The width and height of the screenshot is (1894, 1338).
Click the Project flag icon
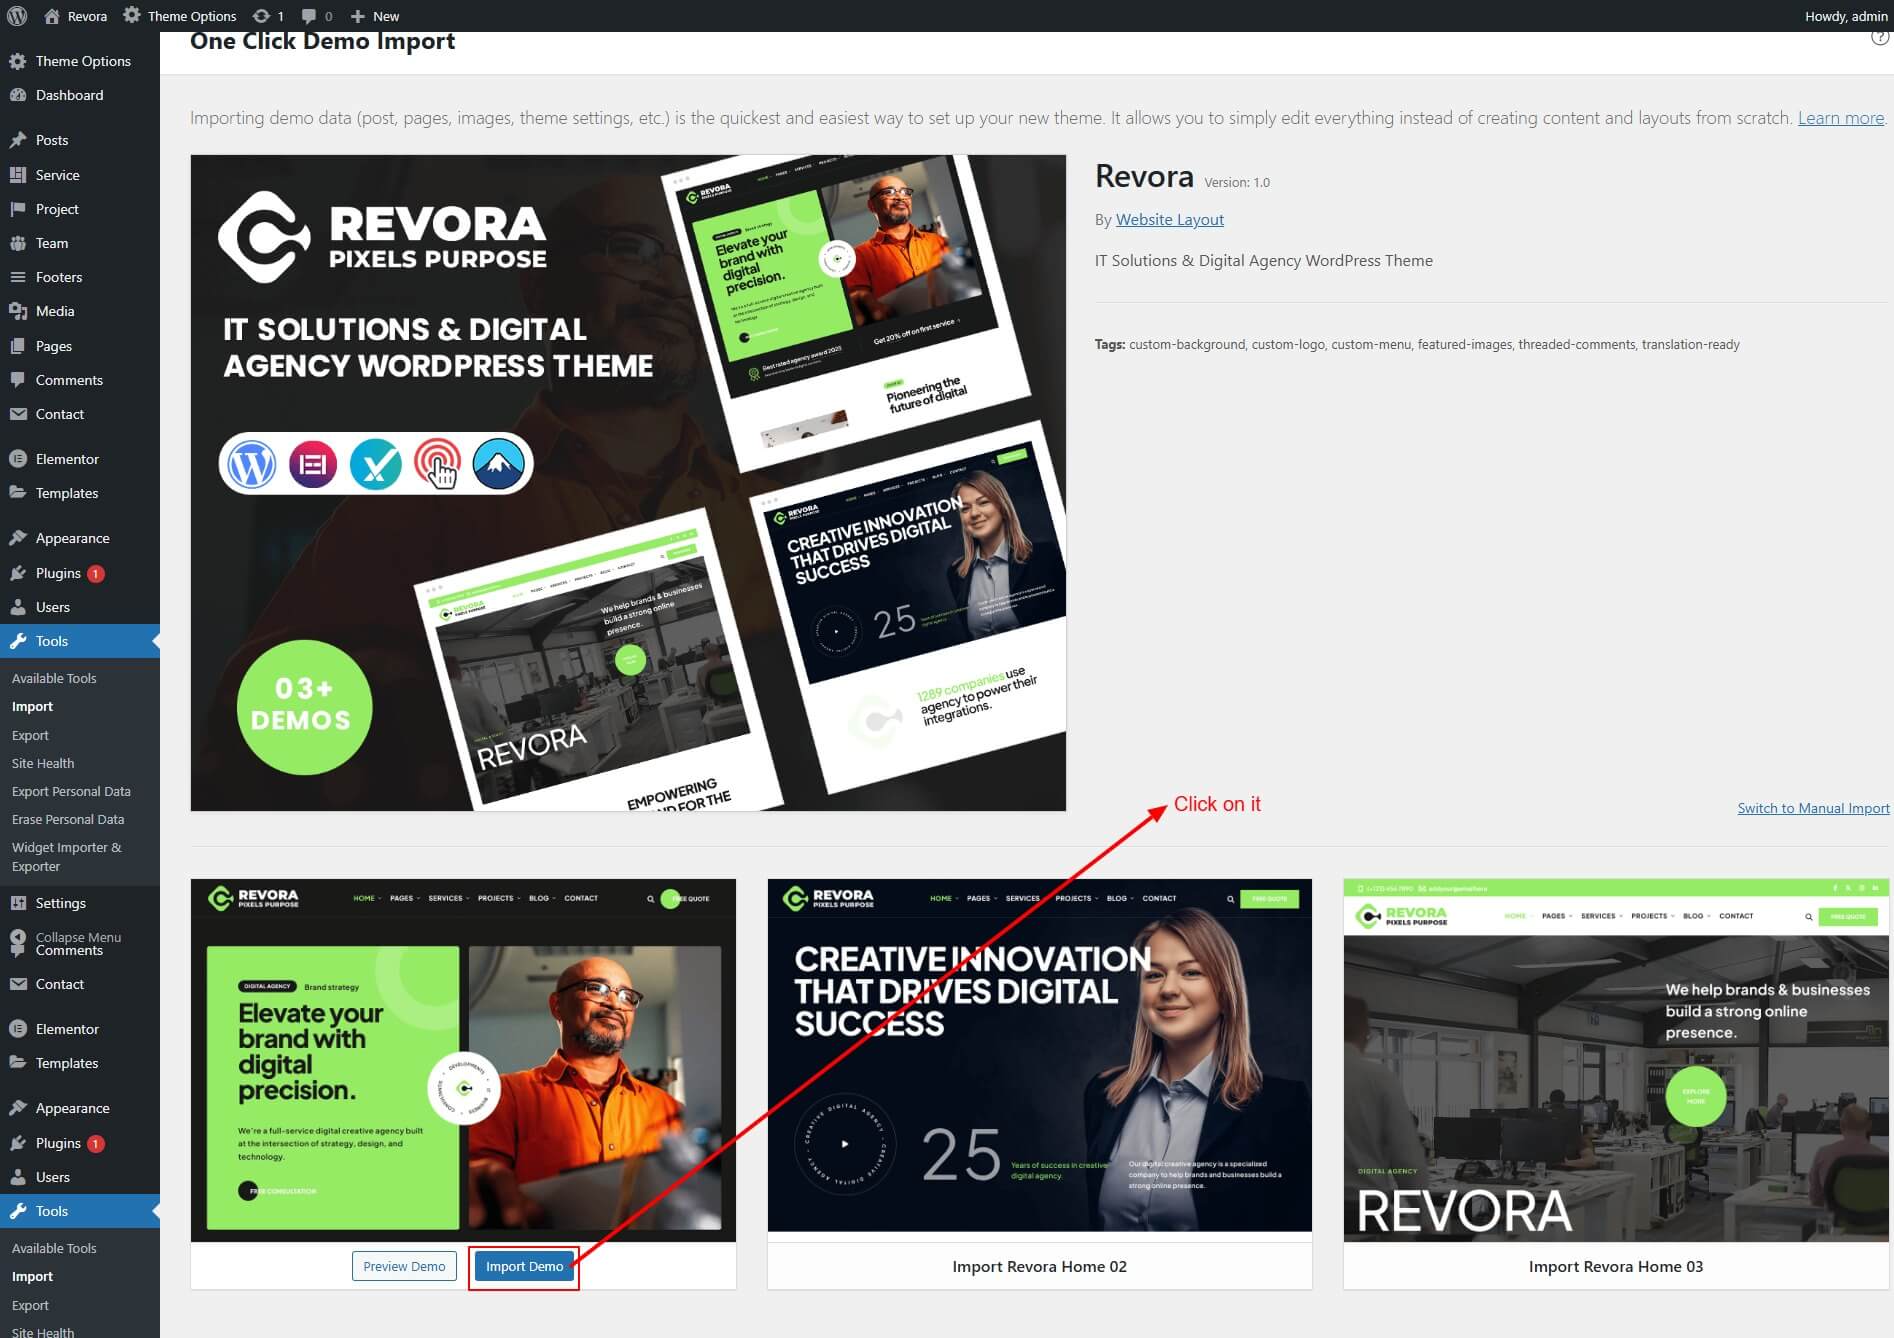17,209
